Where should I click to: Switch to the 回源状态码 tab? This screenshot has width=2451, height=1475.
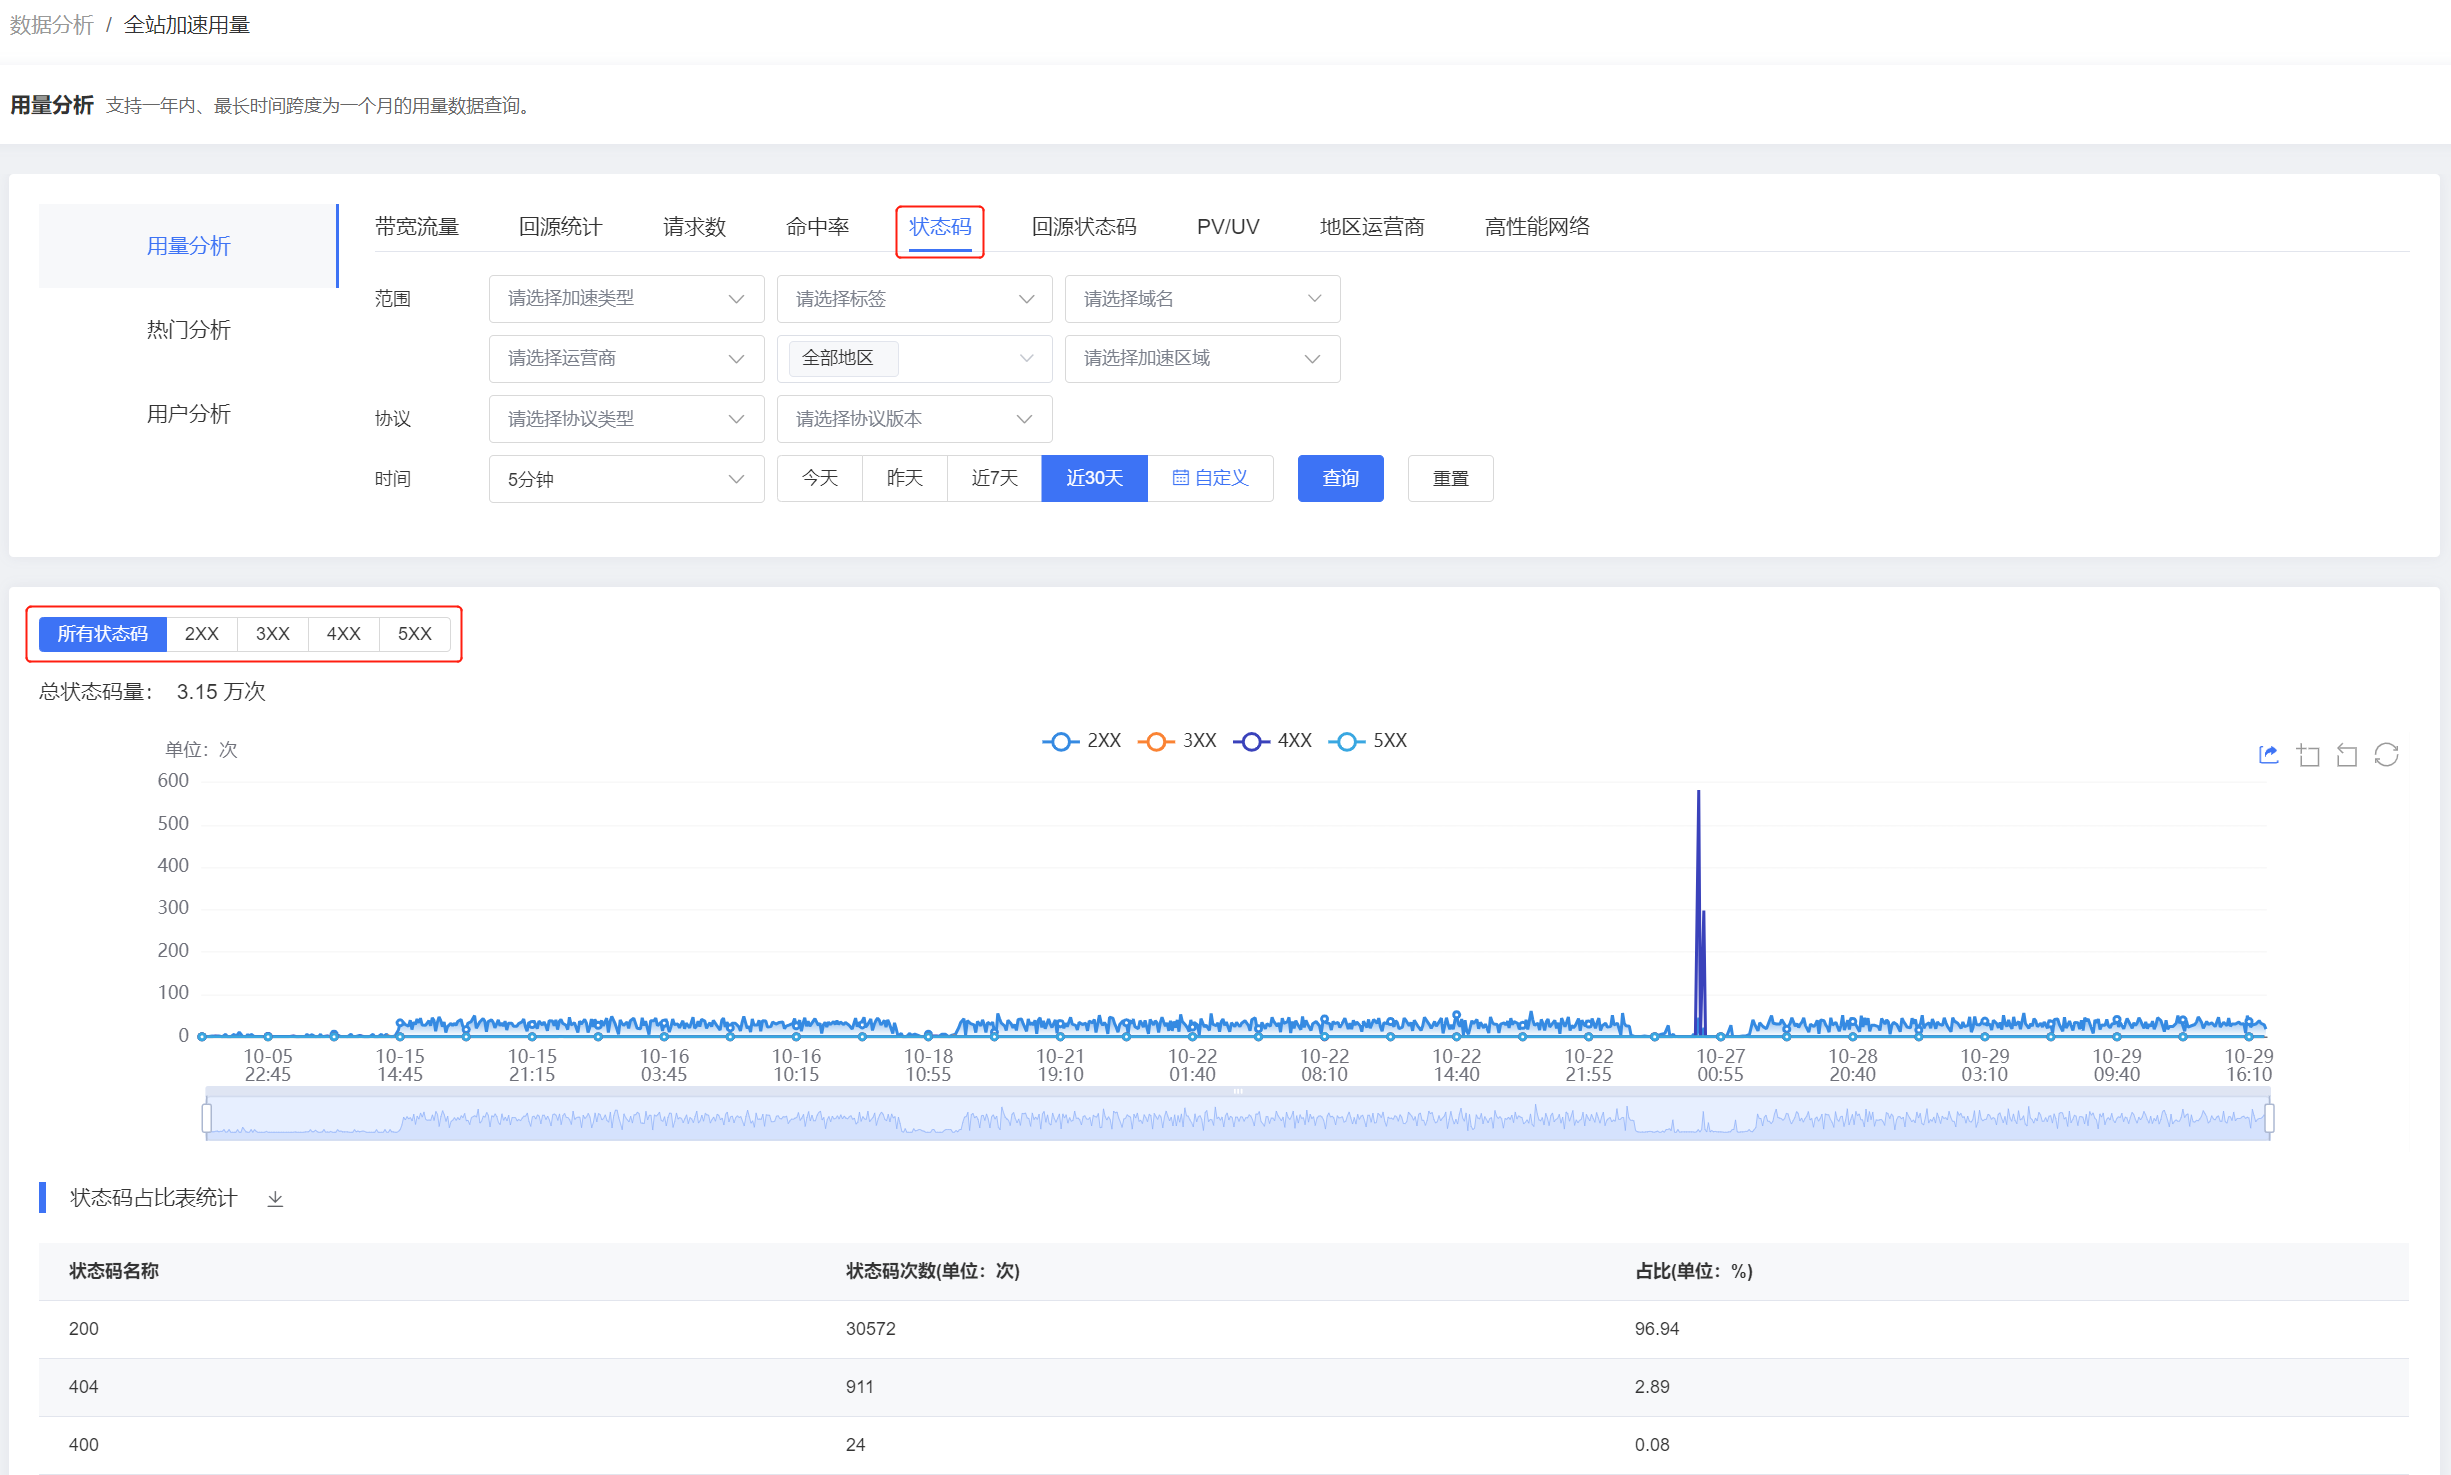click(x=1084, y=227)
